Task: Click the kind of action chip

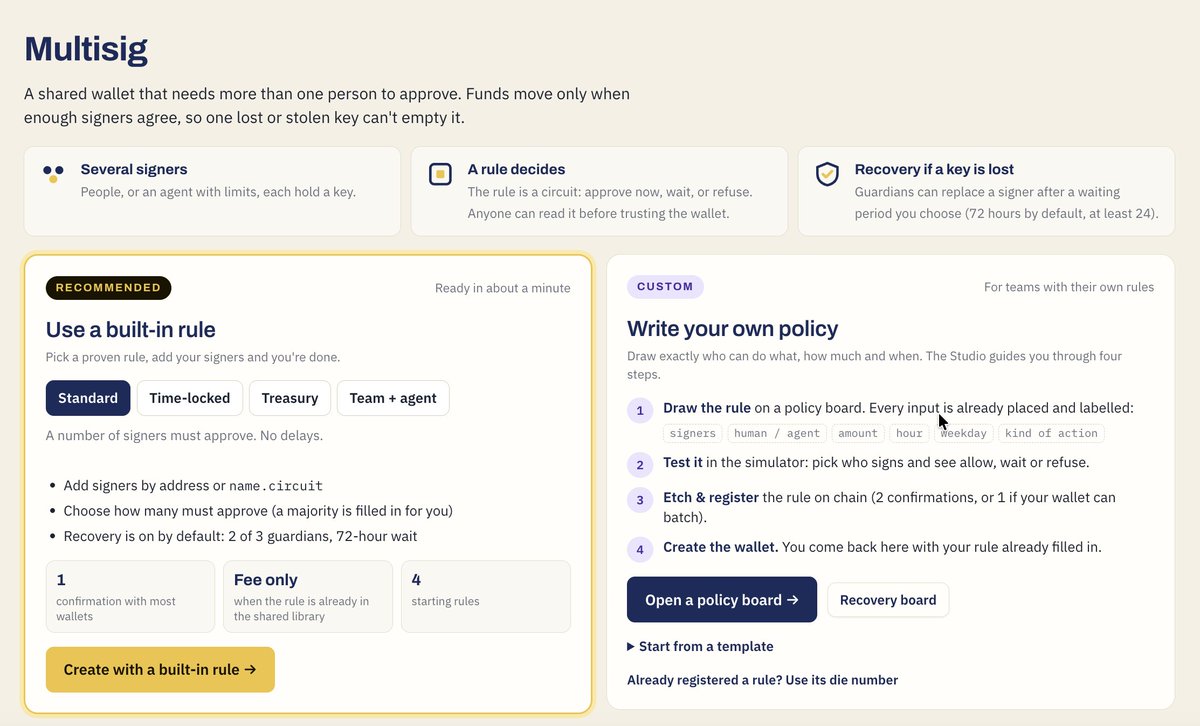Action: point(1051,433)
